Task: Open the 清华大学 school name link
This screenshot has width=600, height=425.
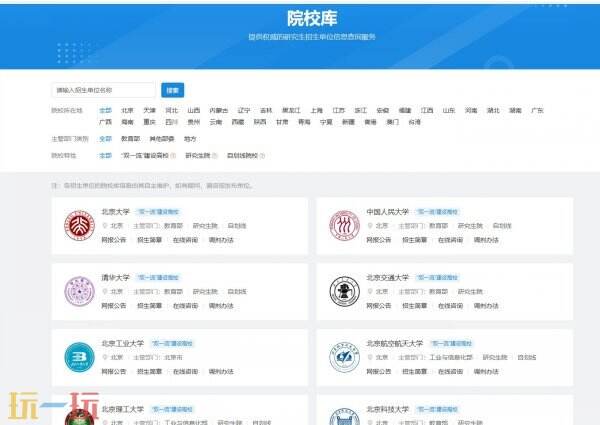Action: pyautogui.click(x=116, y=277)
